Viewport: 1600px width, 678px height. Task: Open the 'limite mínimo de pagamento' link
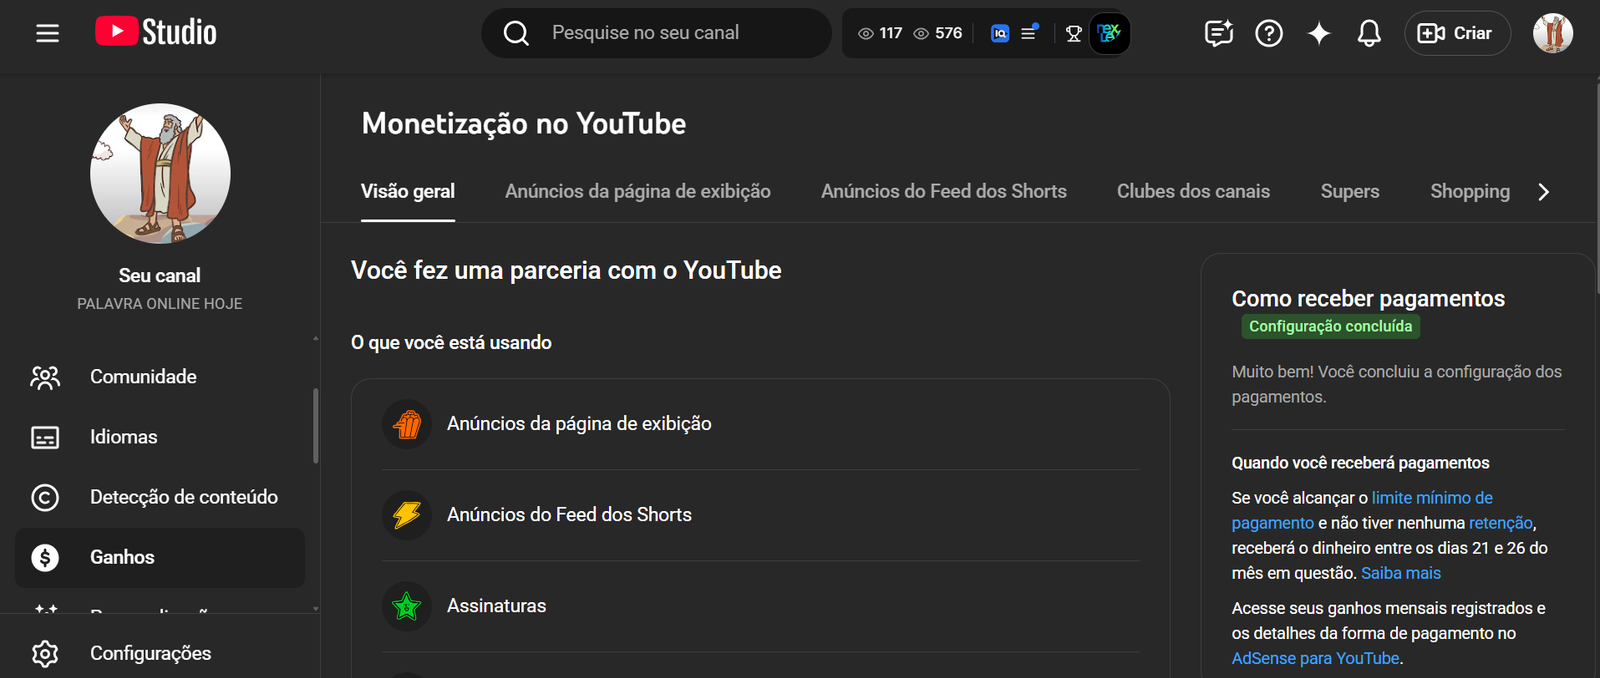1362,510
